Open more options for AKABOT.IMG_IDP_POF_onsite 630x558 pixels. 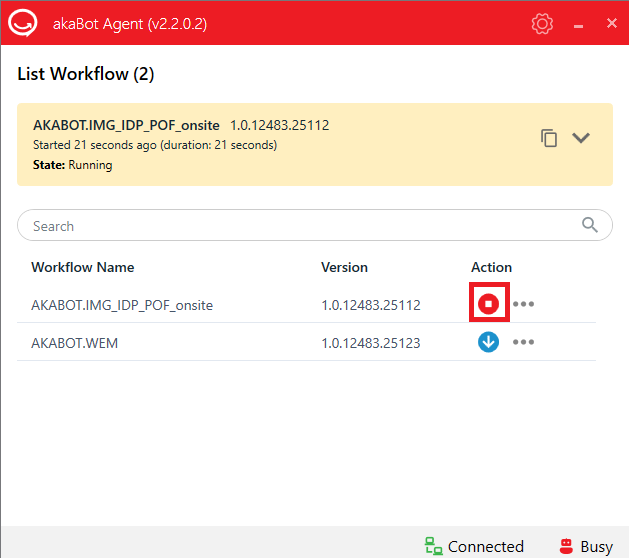point(523,304)
